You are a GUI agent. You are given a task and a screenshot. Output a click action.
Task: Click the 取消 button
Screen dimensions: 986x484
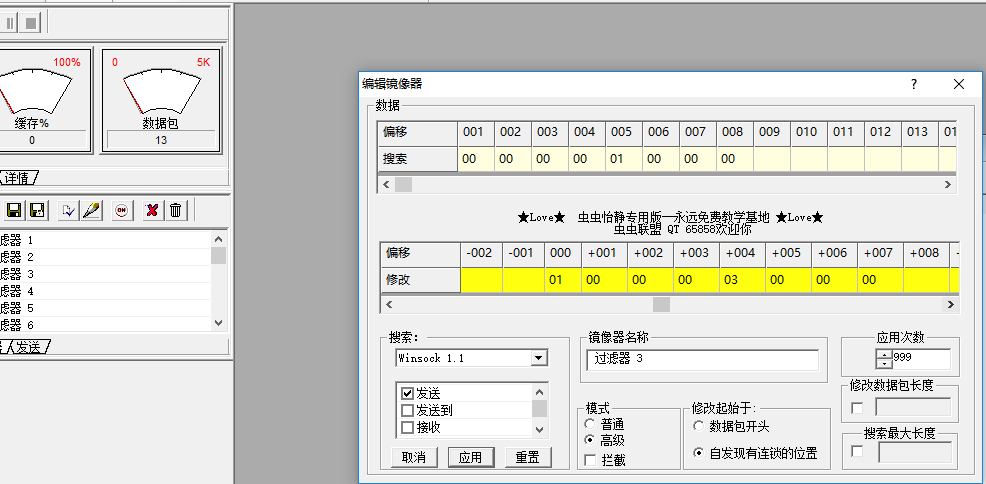pos(413,457)
